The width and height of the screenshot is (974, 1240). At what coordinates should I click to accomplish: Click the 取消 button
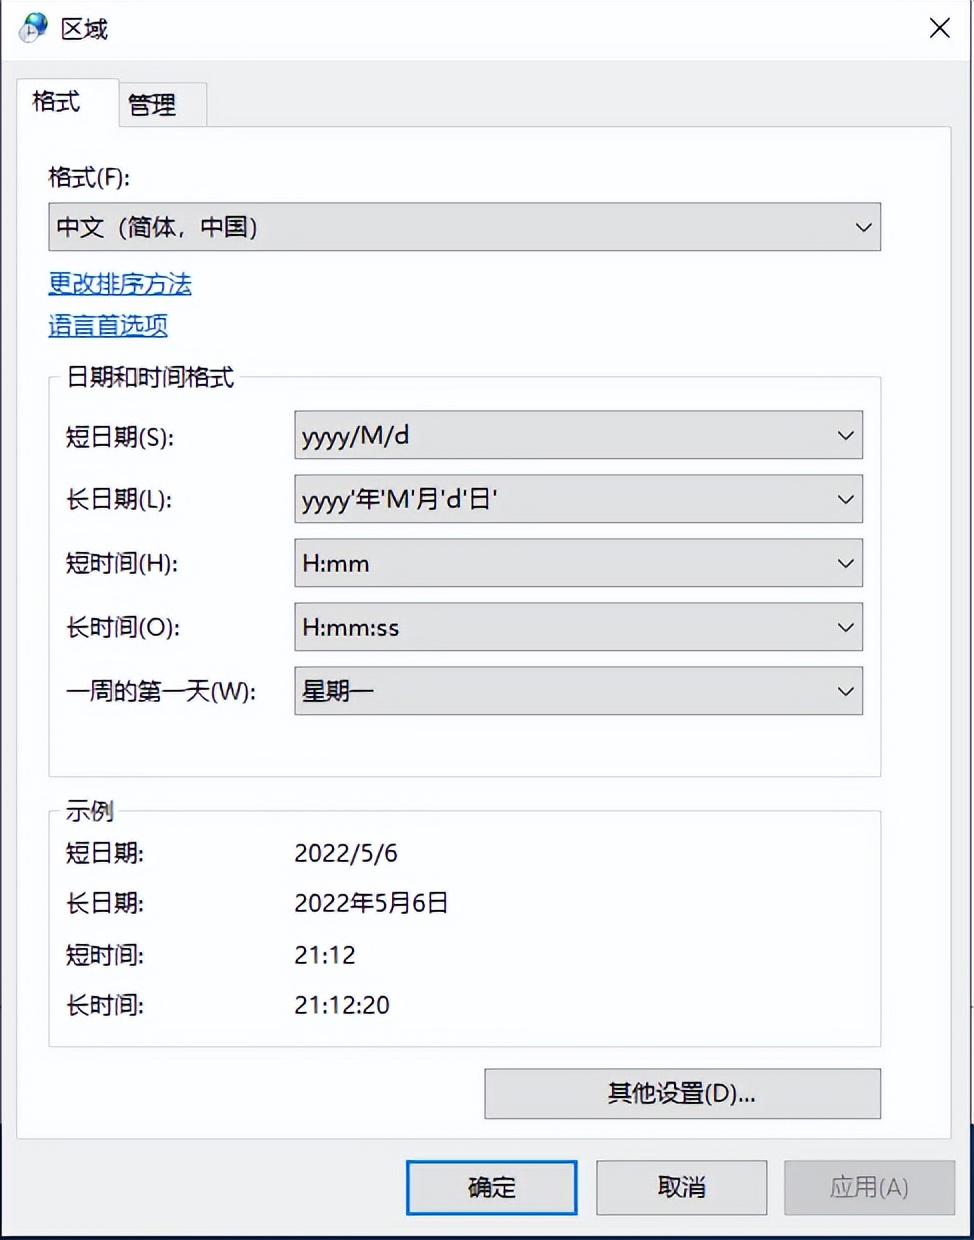point(681,1187)
